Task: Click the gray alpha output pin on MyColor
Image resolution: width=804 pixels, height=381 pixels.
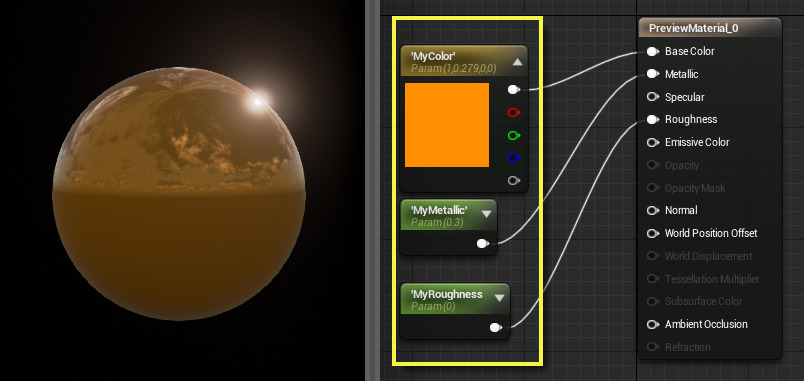Action: (x=514, y=181)
